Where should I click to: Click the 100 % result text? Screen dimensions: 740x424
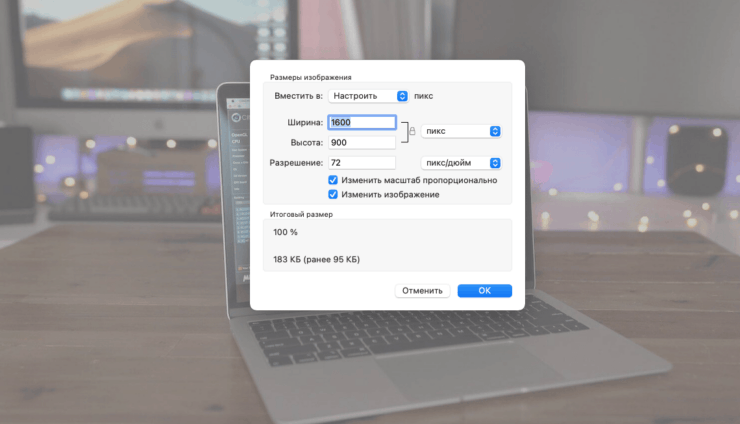[x=286, y=232]
